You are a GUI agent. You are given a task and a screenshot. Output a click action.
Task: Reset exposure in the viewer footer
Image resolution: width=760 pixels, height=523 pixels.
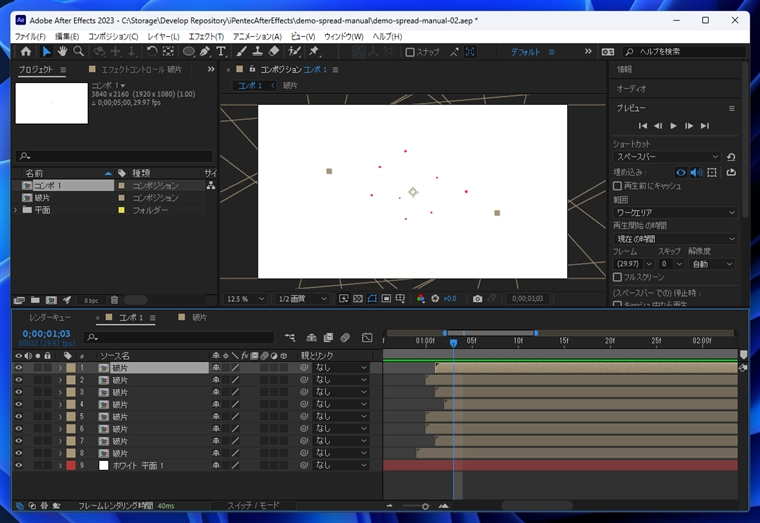435,299
